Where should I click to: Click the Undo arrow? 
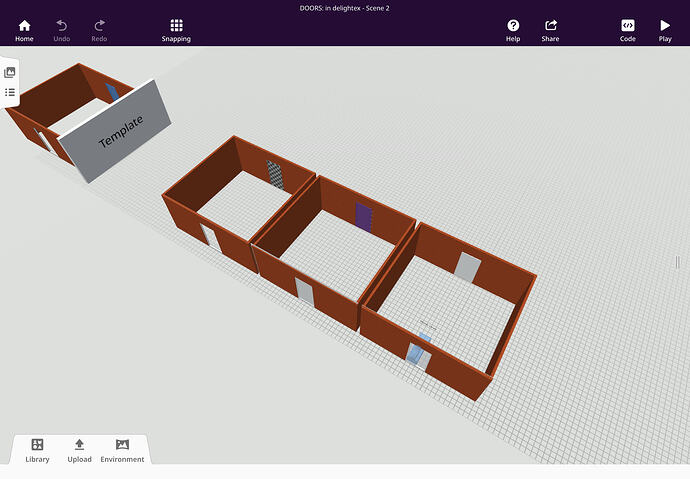click(62, 31)
